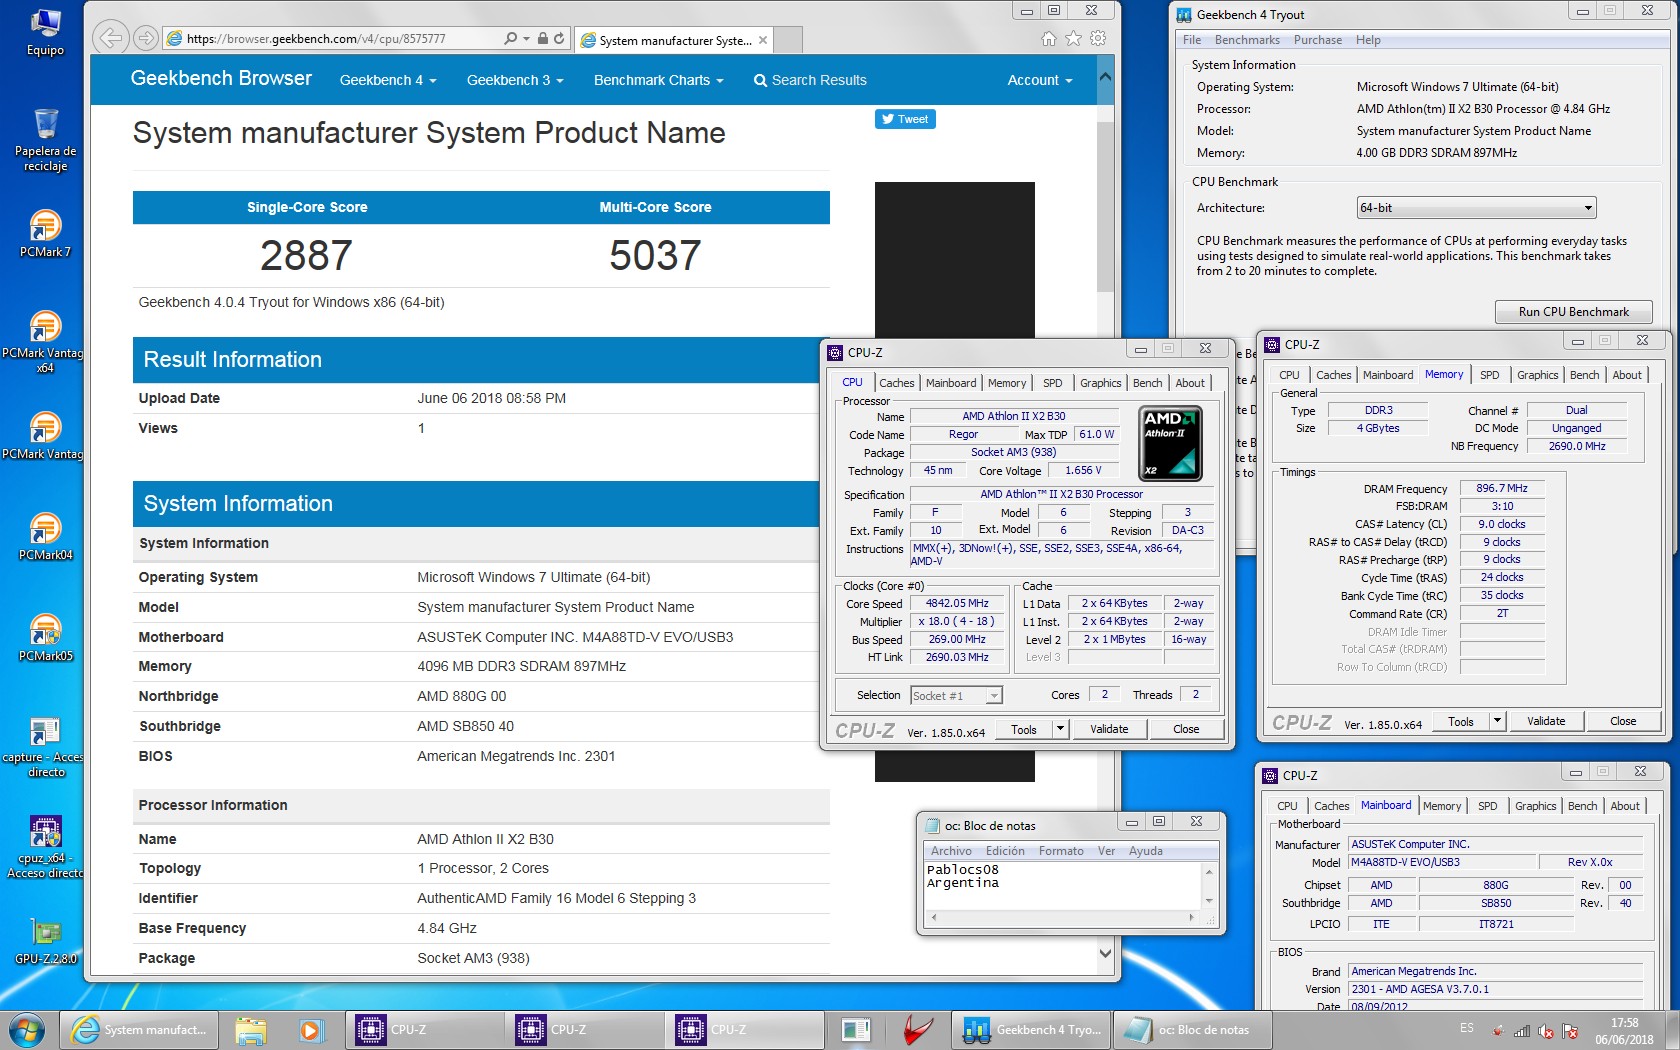Click Validate in CPU-Z Memory window
Viewport: 1680px width, 1050px height.
1546,721
